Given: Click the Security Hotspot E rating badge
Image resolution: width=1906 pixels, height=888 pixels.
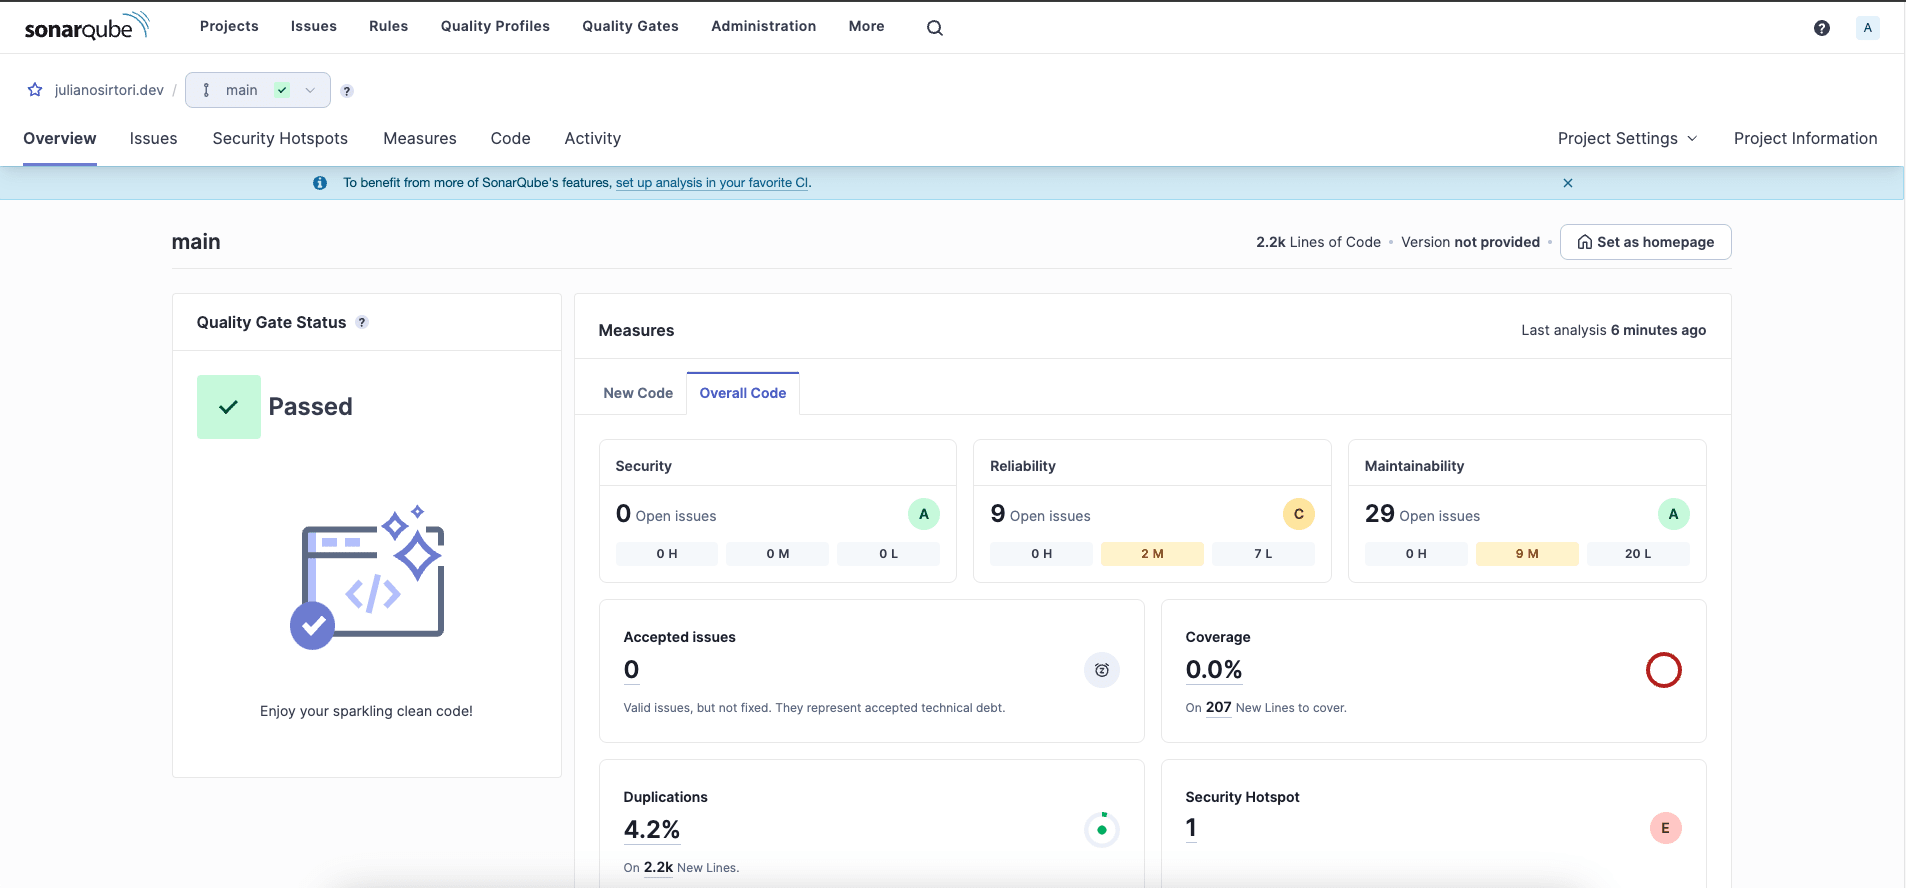Looking at the screenshot, I should [1665, 828].
